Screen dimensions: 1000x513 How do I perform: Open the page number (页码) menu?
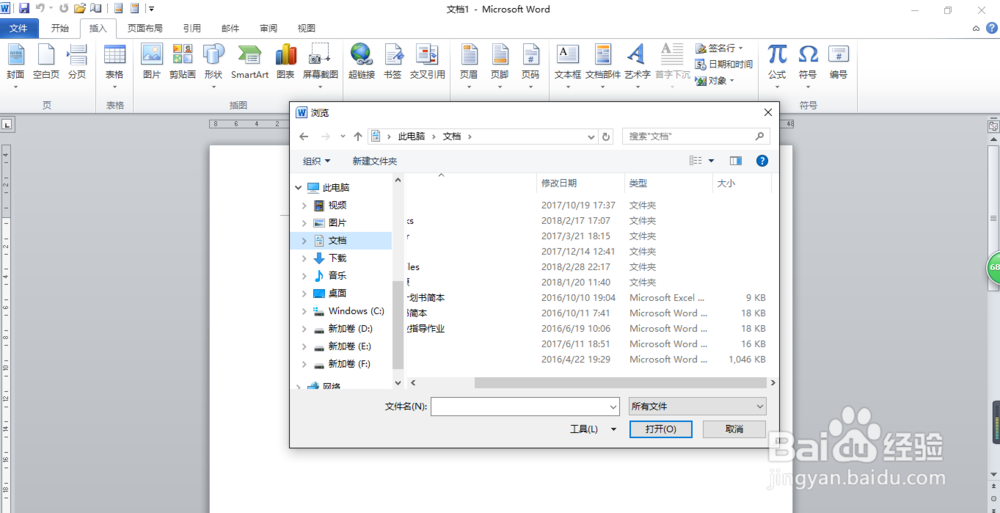pyautogui.click(x=531, y=64)
